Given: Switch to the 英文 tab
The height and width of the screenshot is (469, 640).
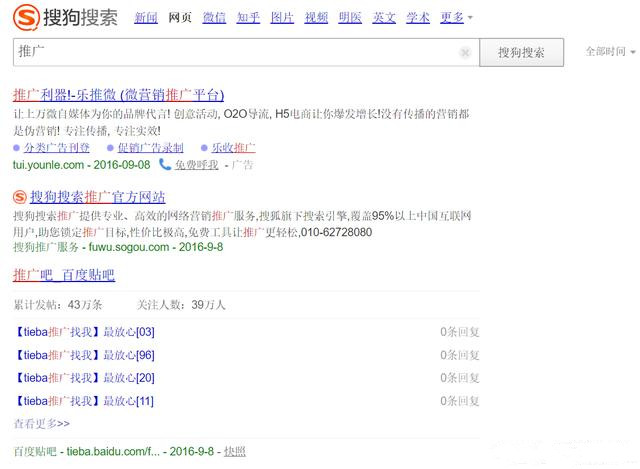Looking at the screenshot, I should (x=384, y=18).
